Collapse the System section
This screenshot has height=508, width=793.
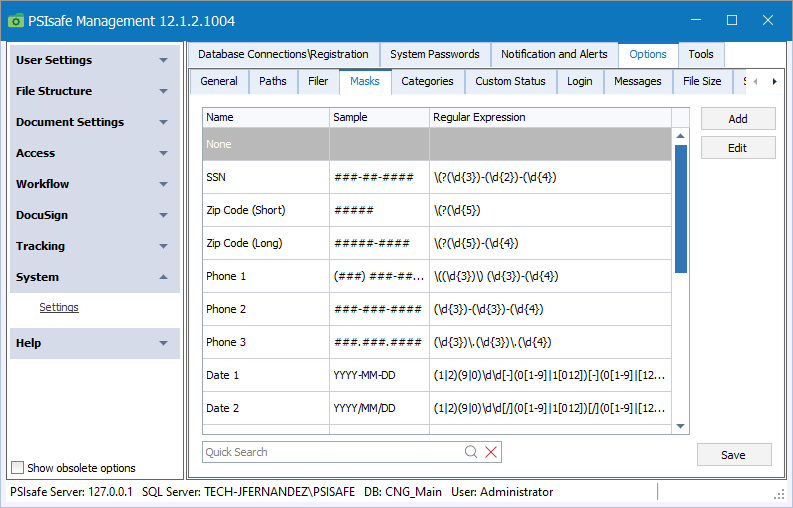(x=95, y=277)
